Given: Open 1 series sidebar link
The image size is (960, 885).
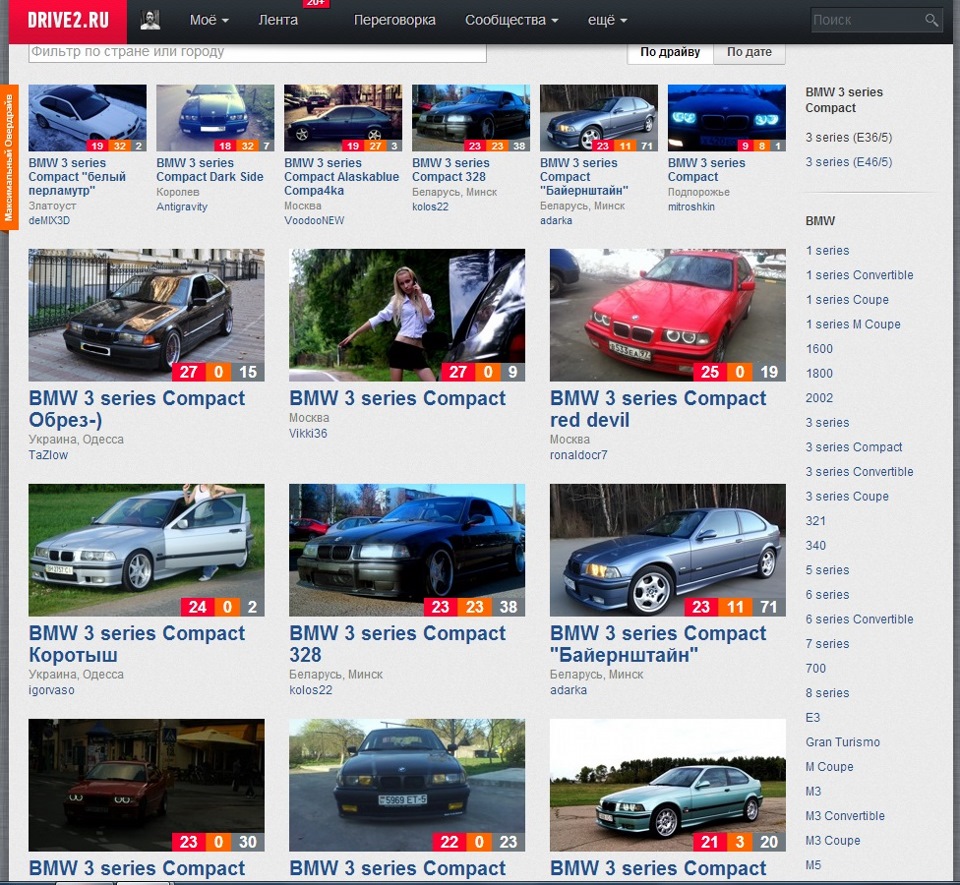Looking at the screenshot, I should tap(827, 250).
